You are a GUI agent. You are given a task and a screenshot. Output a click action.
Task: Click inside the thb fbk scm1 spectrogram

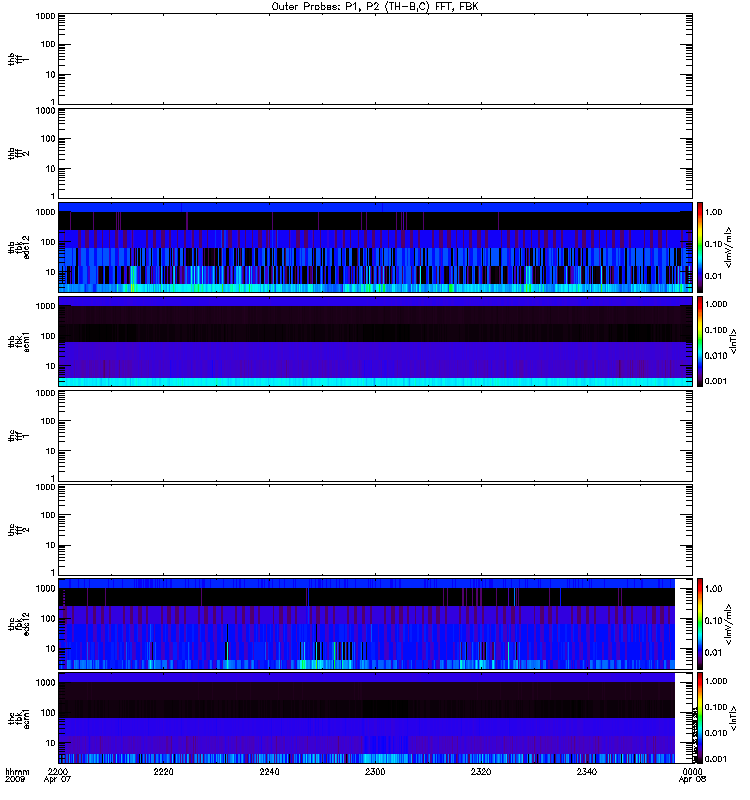(375, 341)
